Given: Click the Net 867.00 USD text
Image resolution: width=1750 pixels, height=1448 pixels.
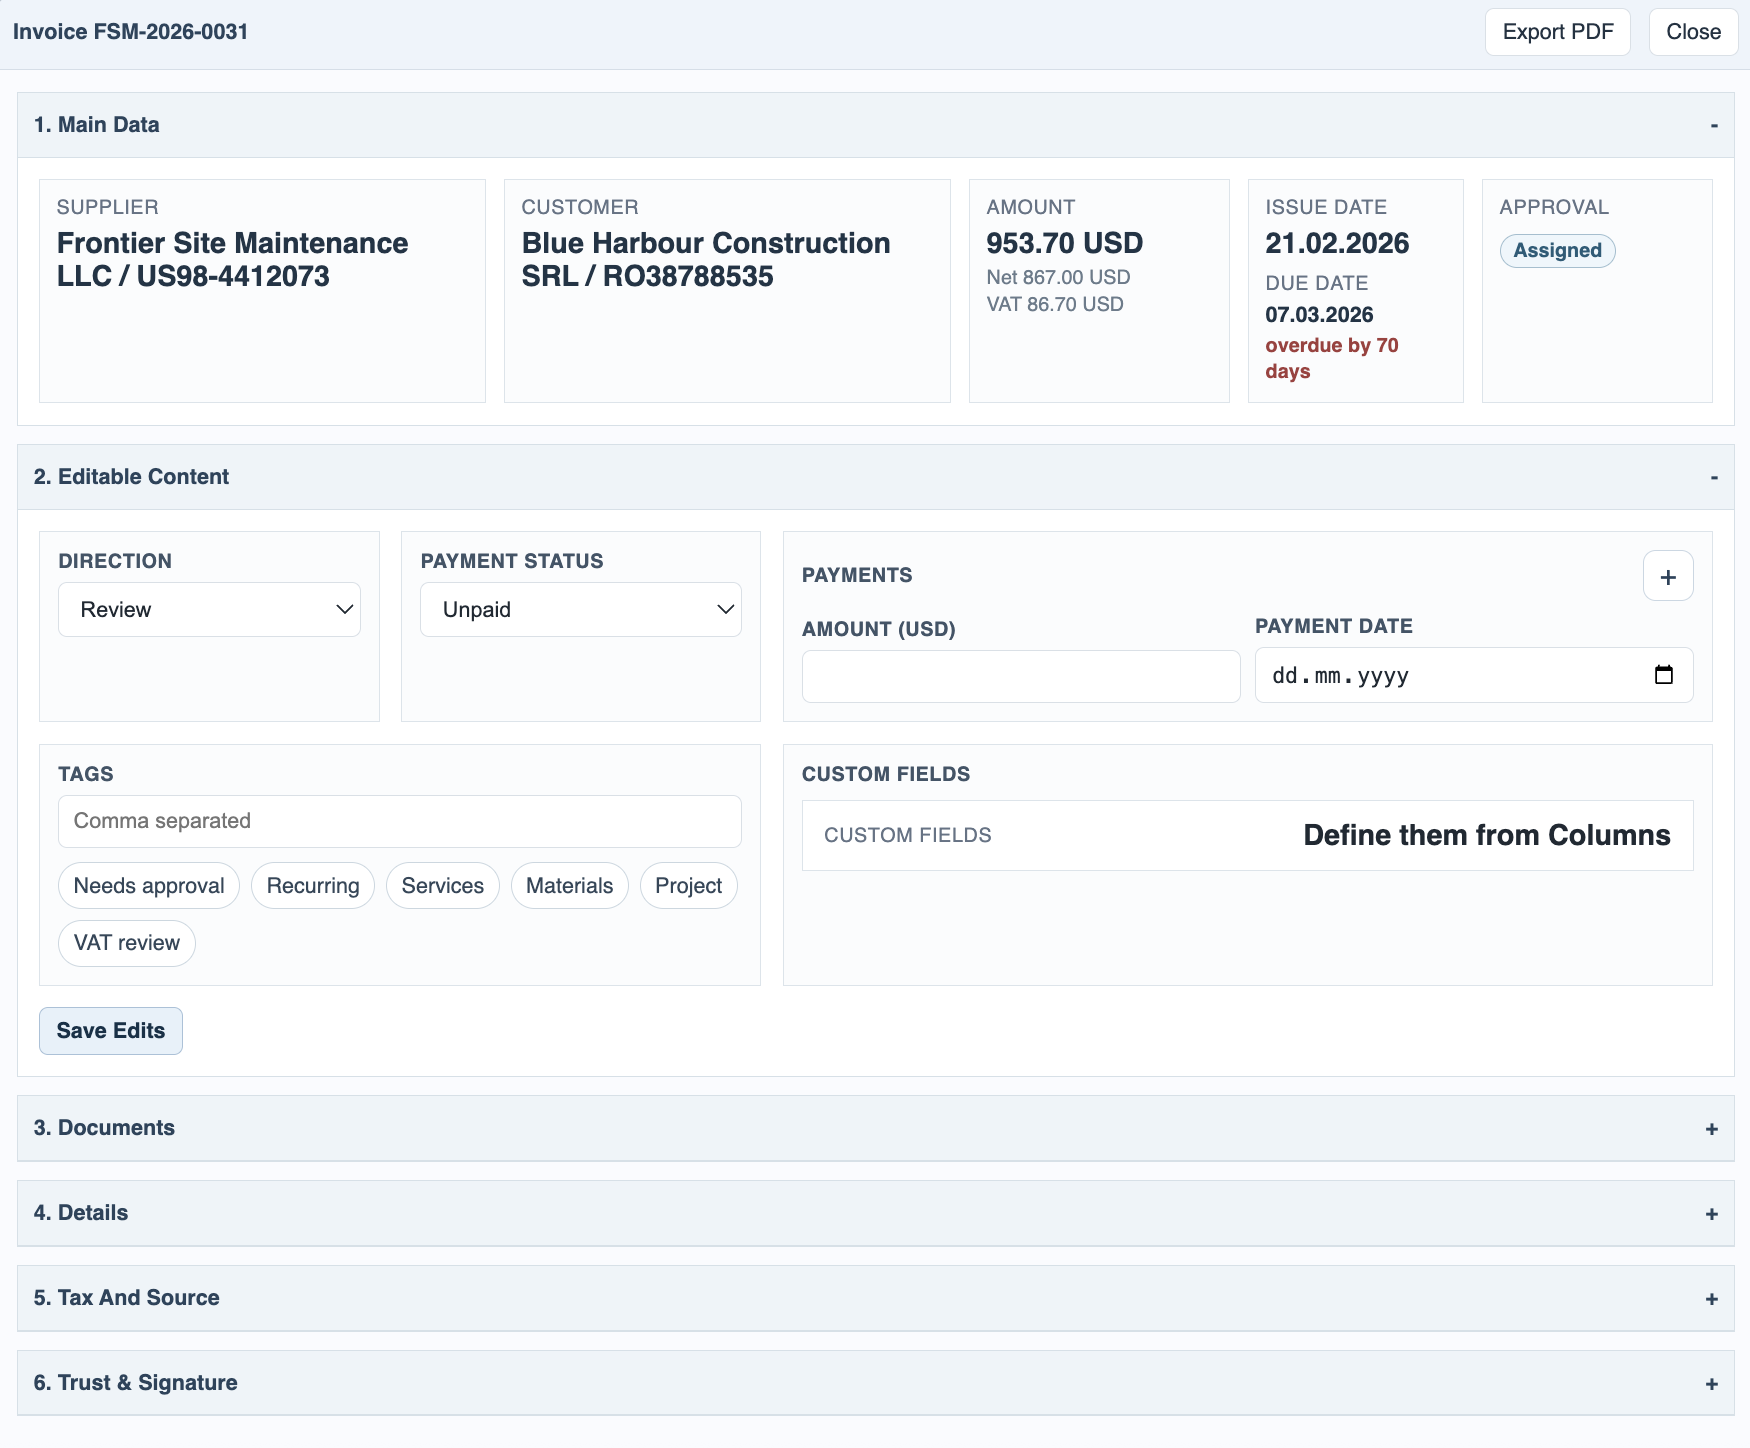Looking at the screenshot, I should pos(1058,277).
